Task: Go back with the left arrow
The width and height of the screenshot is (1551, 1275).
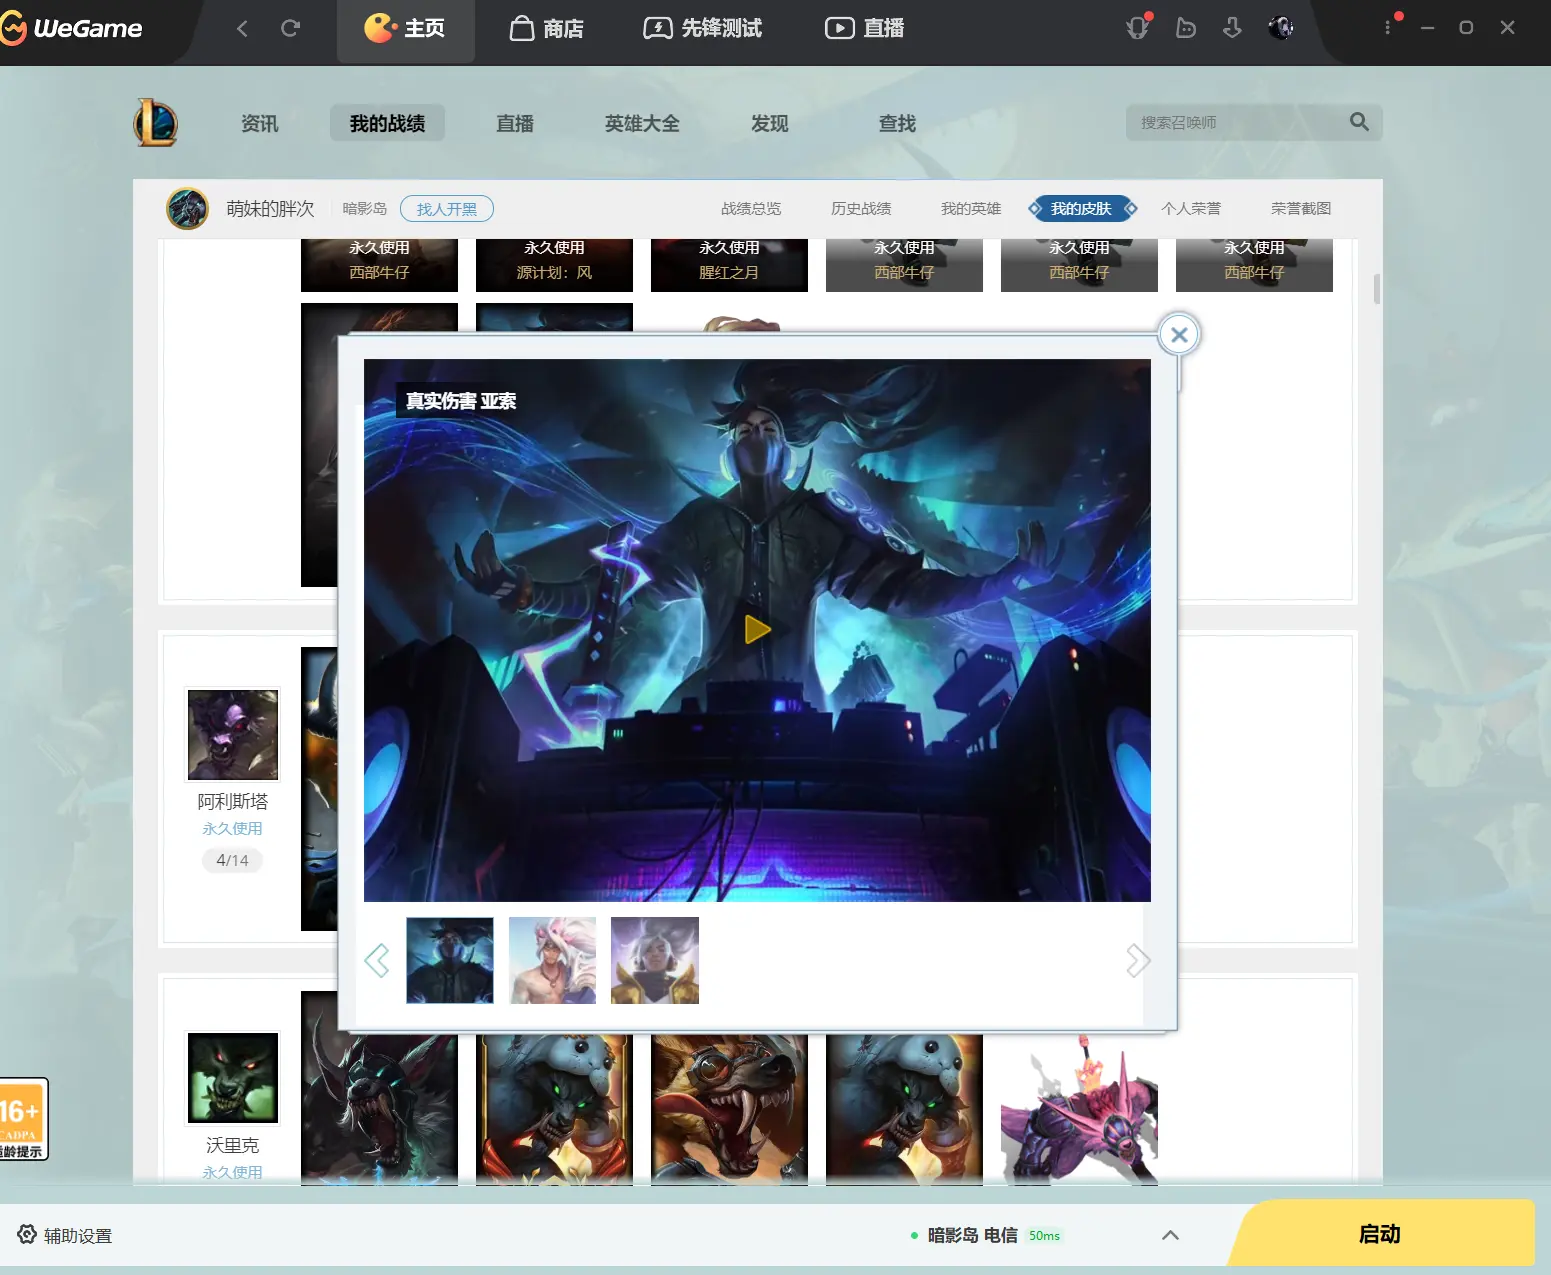Action: click(x=242, y=28)
